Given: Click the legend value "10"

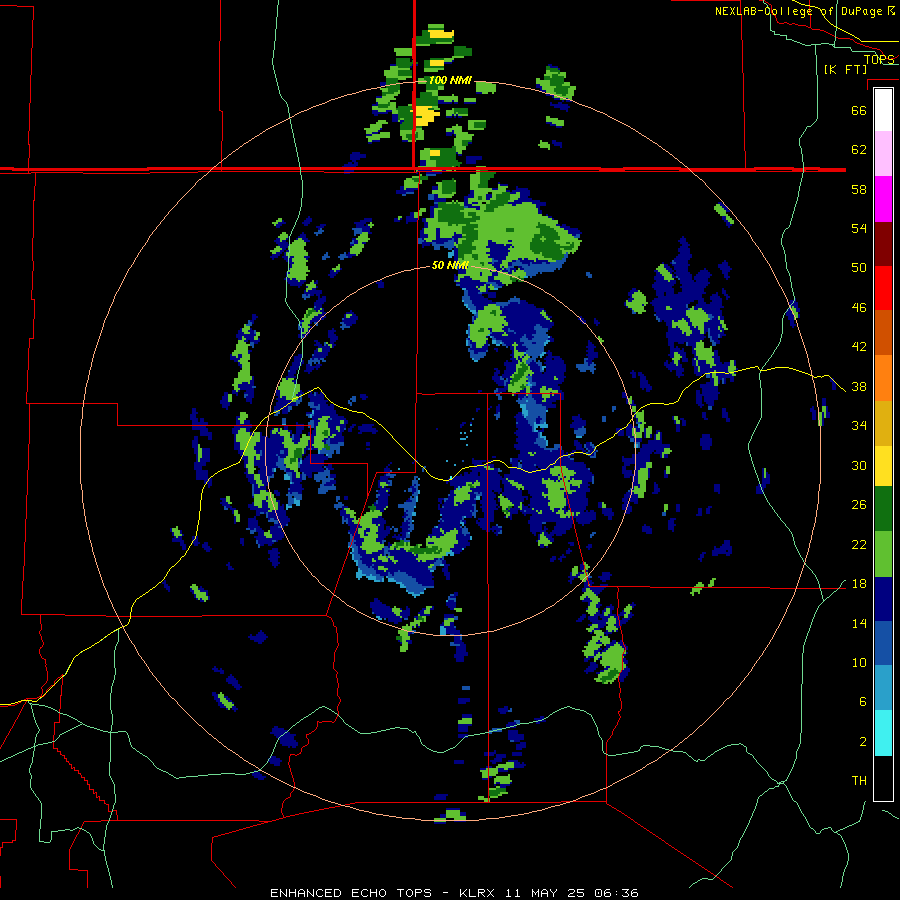Looking at the screenshot, I should coord(859,663).
